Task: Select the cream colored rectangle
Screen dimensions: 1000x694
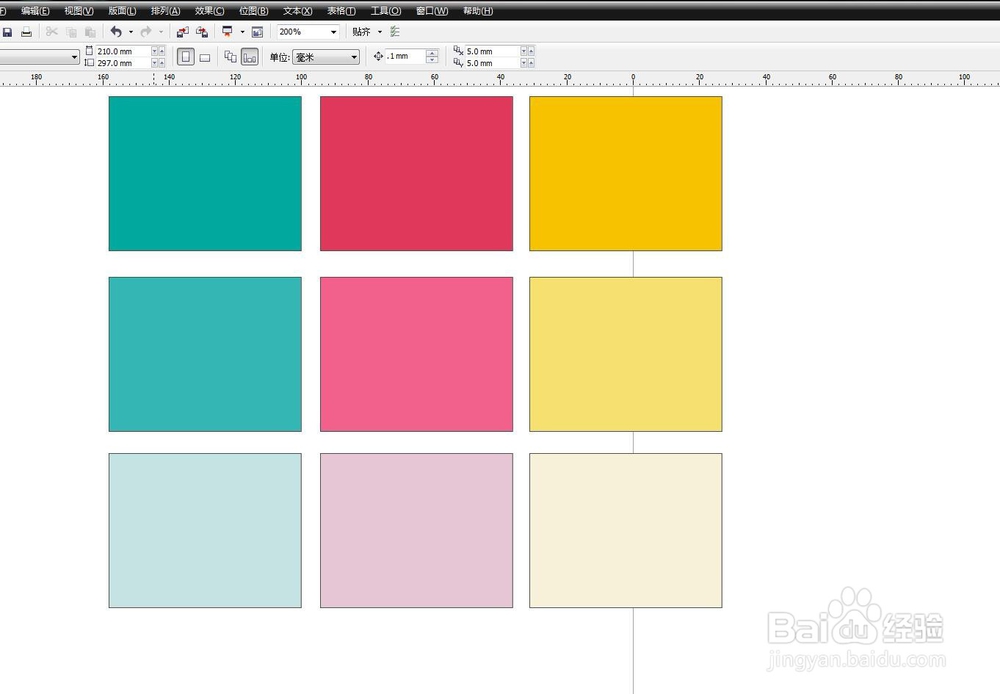Action: [626, 530]
